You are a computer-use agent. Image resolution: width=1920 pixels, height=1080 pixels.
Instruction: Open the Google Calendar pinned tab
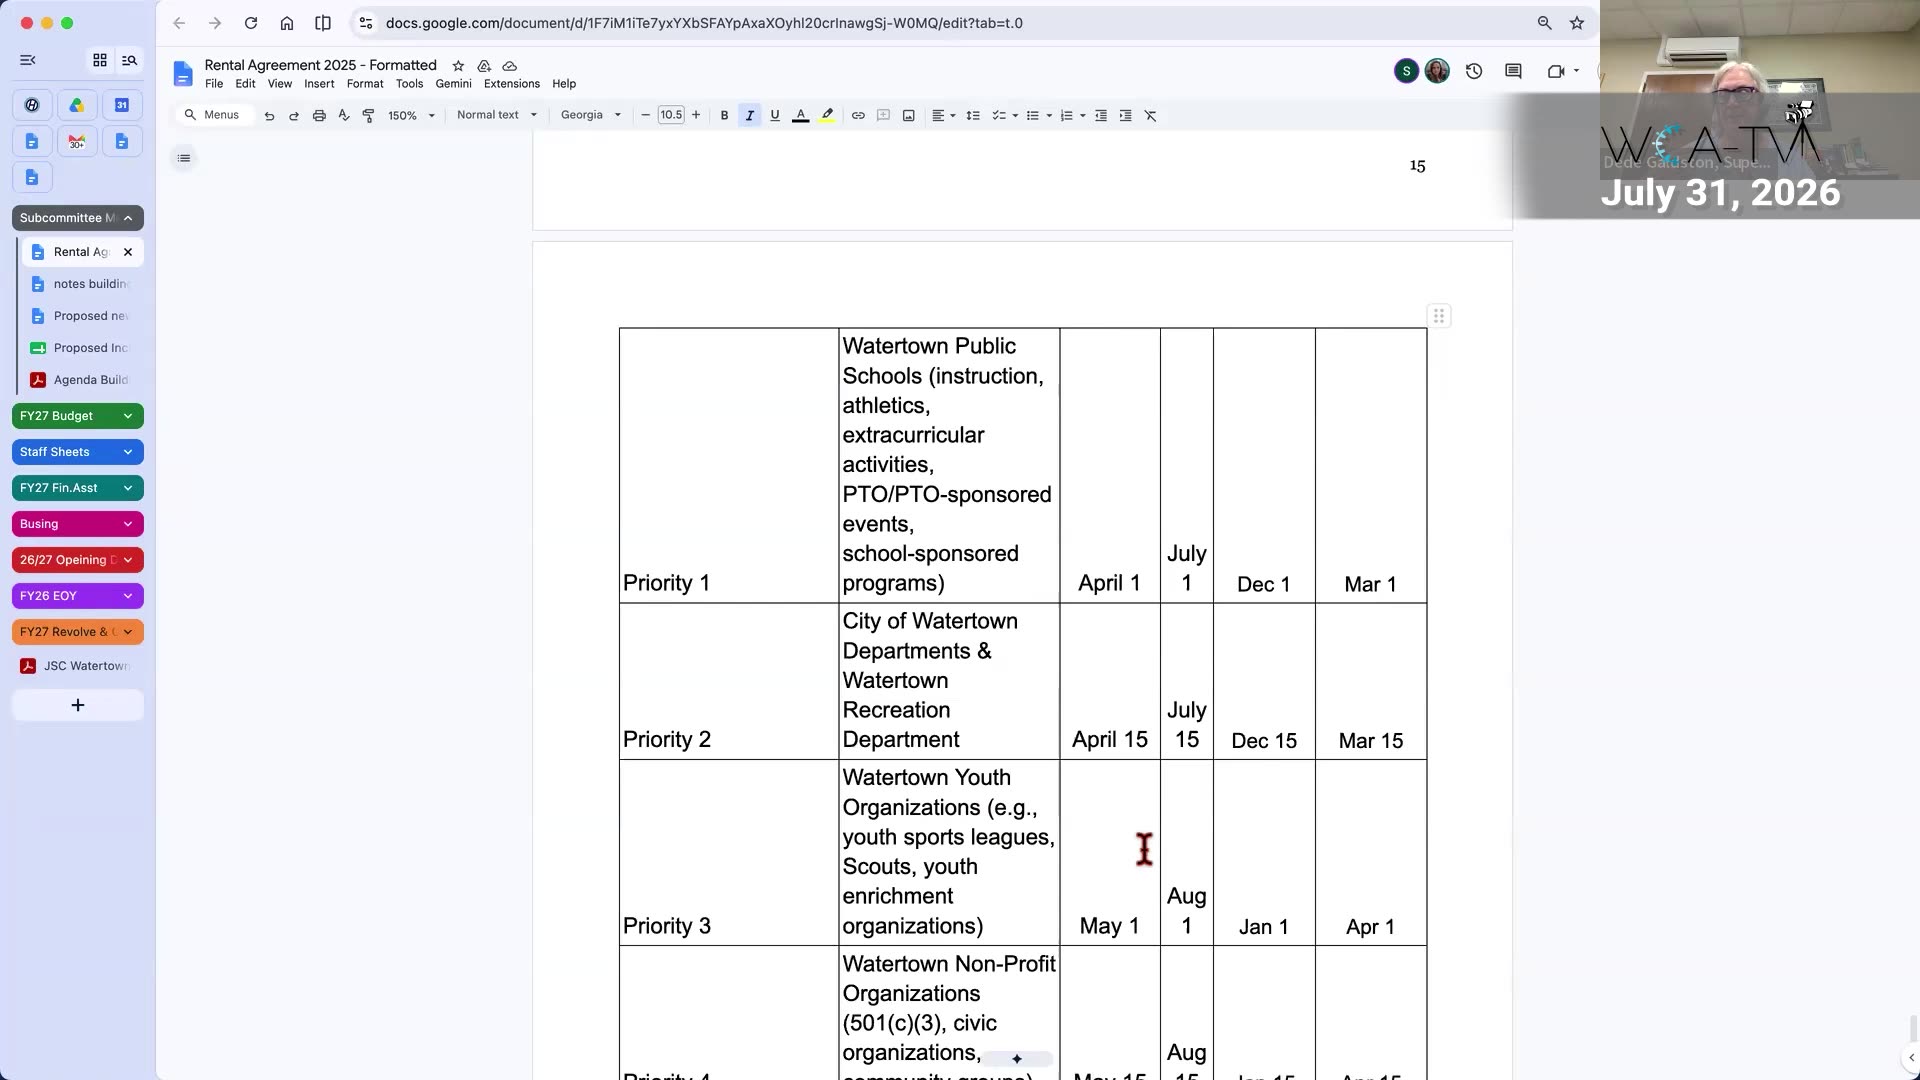coord(122,105)
